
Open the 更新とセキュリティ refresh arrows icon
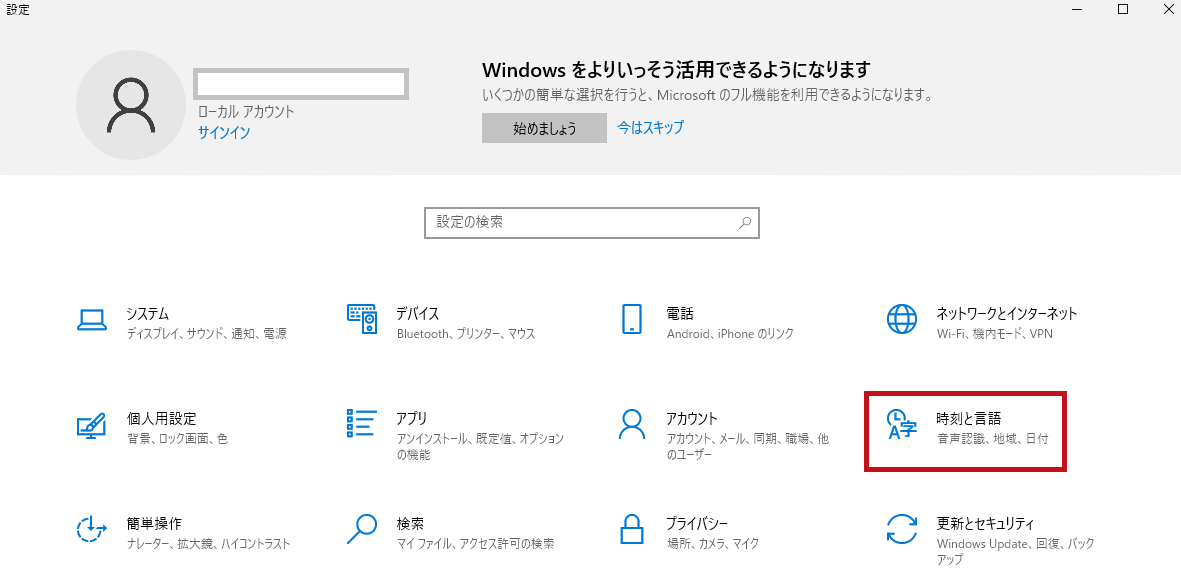pyautogui.click(x=902, y=529)
